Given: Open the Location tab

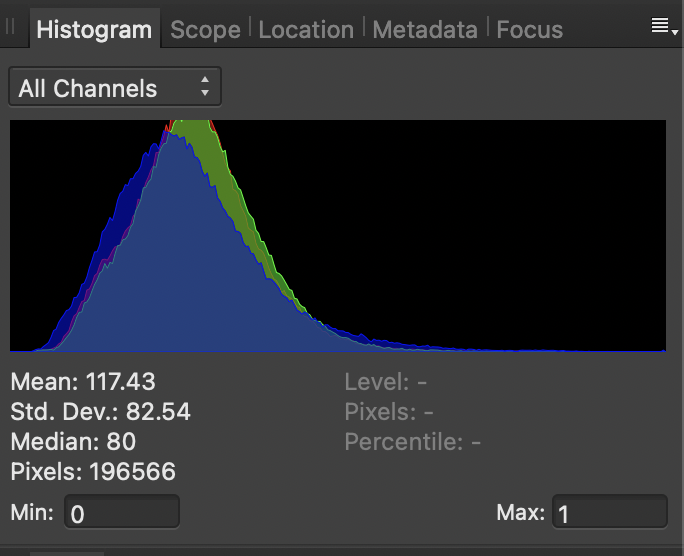Looking at the screenshot, I should (306, 30).
